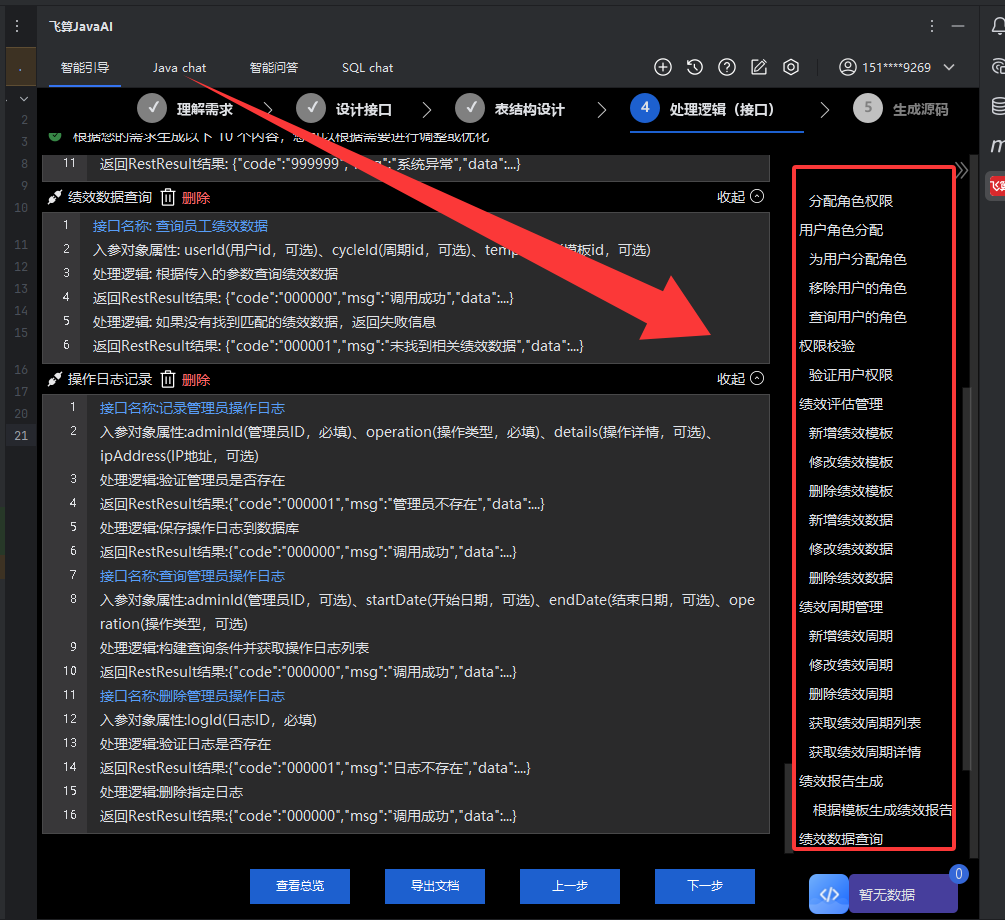Select 绩效周期管理 in the outline
1005x920 pixels.
click(x=841, y=607)
